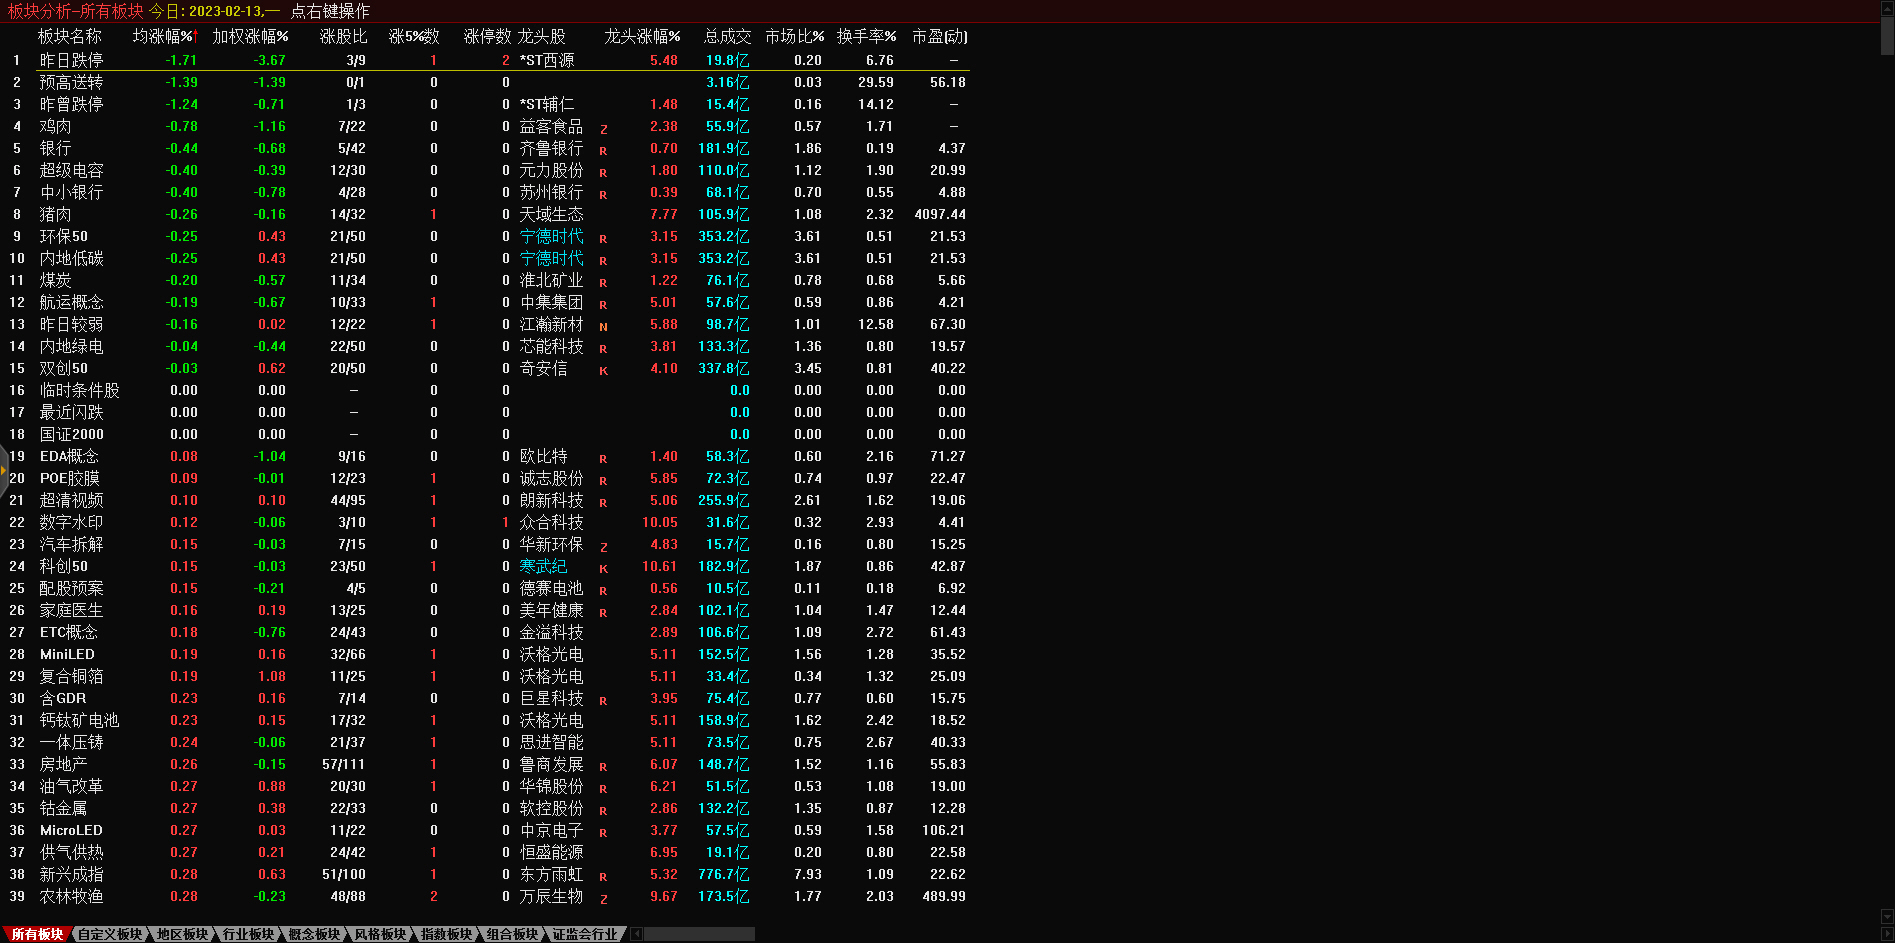Select the 昨日跌停 sector row
This screenshot has height=943, width=1895.
71,61
